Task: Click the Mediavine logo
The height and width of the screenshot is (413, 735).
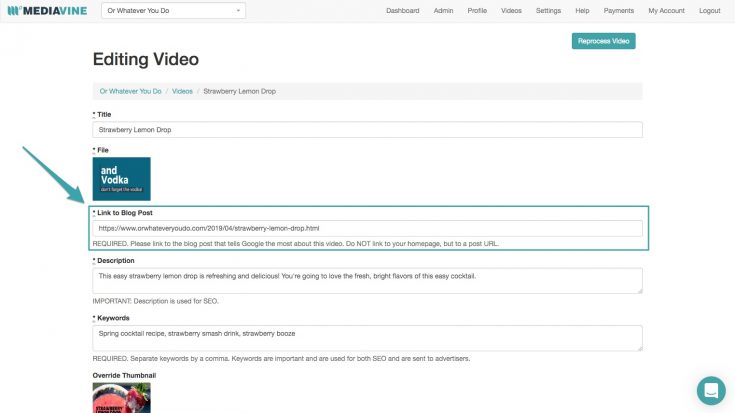Action: (47, 10)
